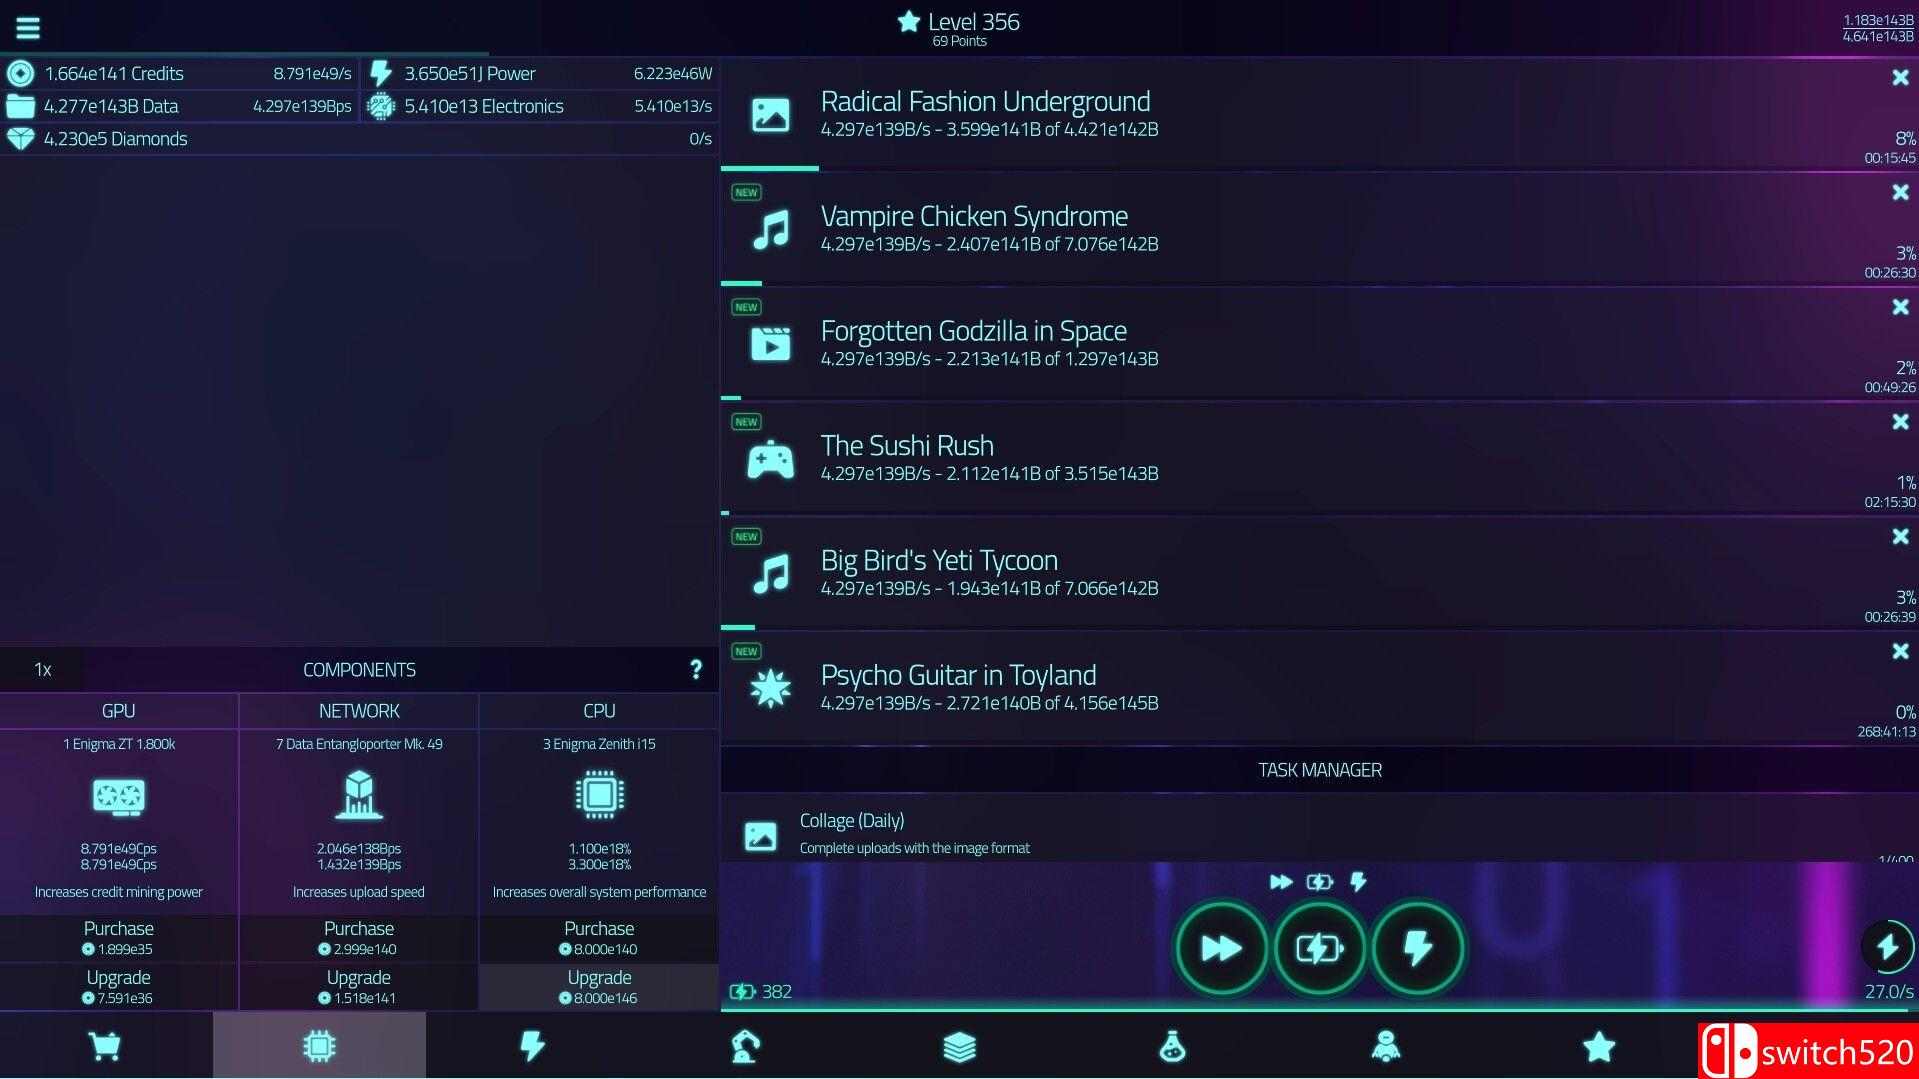Open the stacked layers tab
Screen dimensions: 1919x1079
coord(959,1046)
